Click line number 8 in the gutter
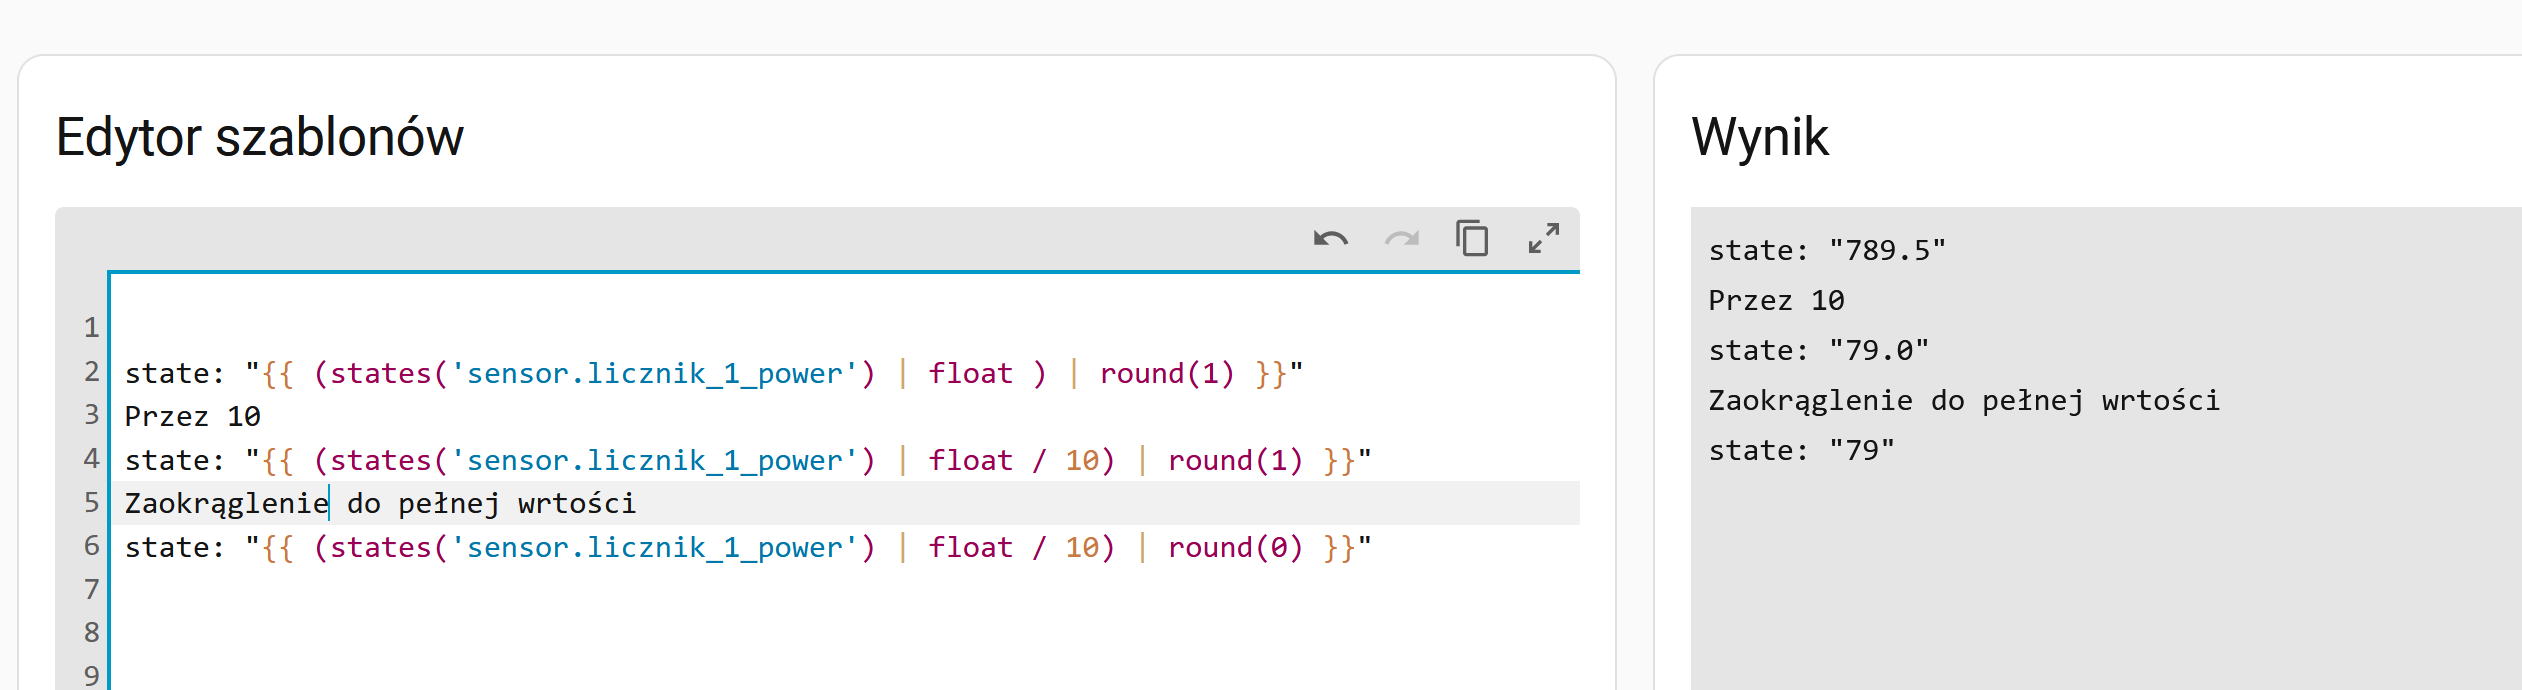The height and width of the screenshot is (690, 2522). click(x=92, y=633)
